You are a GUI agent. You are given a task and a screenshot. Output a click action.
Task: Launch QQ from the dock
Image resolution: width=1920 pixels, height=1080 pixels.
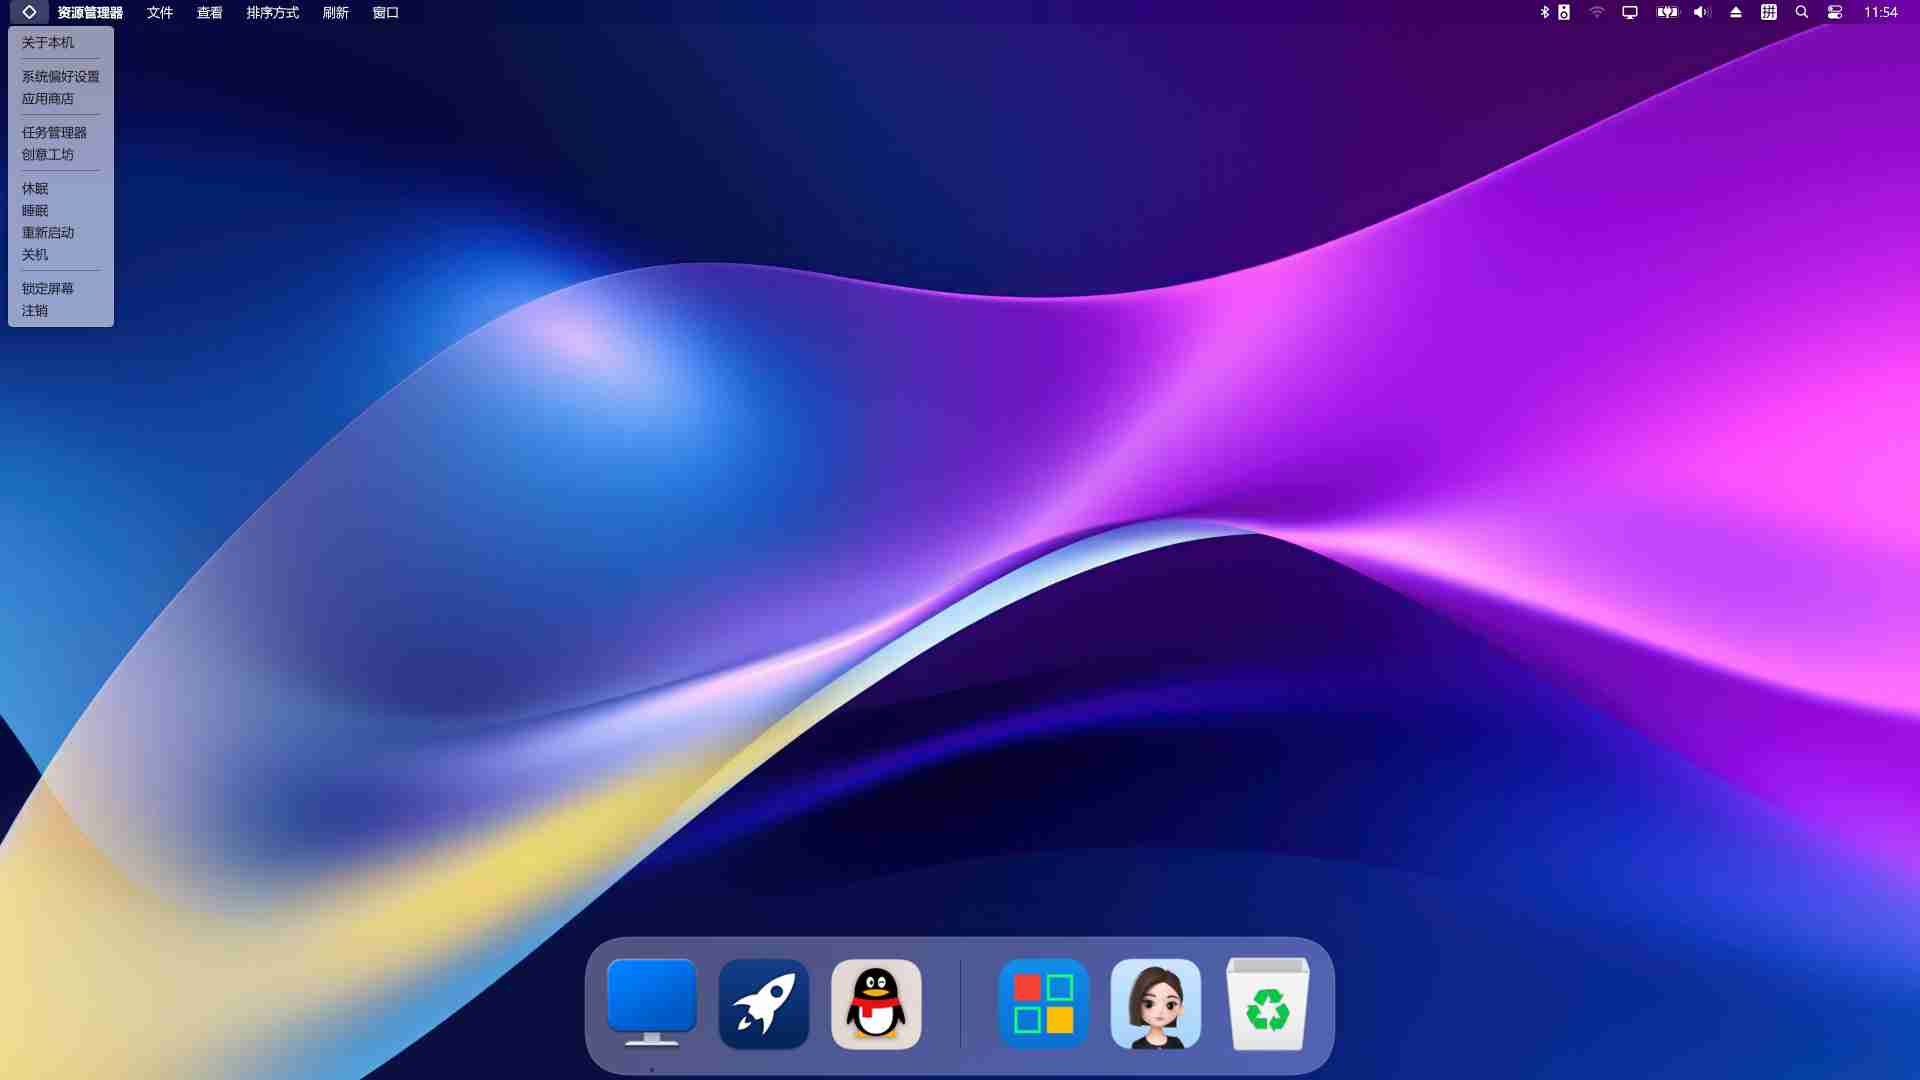tap(875, 1004)
